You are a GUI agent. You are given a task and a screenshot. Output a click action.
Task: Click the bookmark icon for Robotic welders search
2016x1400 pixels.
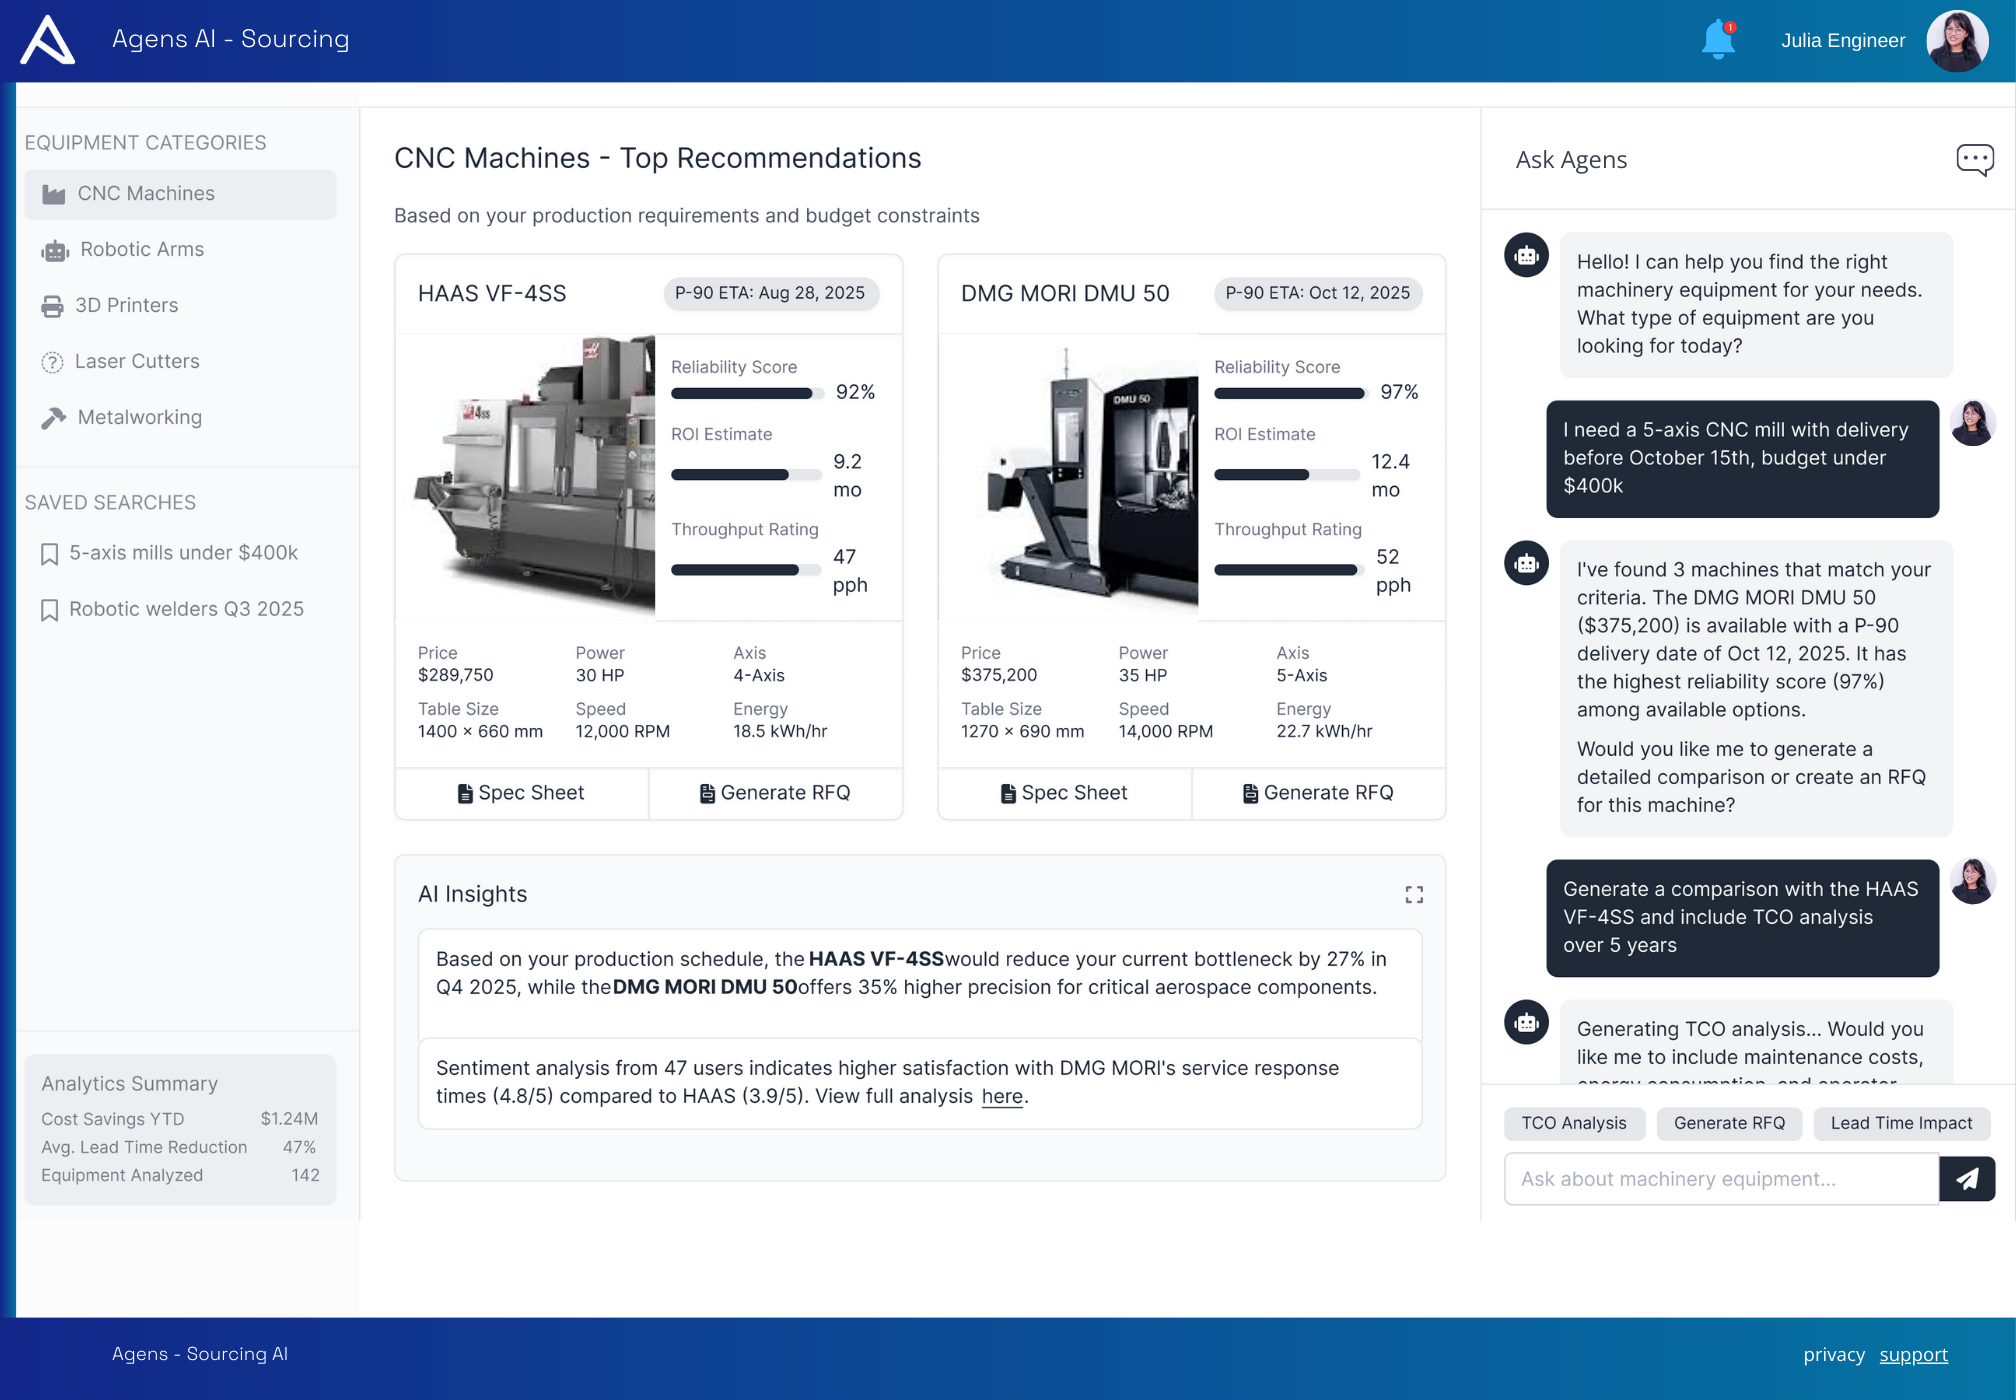click(49, 610)
